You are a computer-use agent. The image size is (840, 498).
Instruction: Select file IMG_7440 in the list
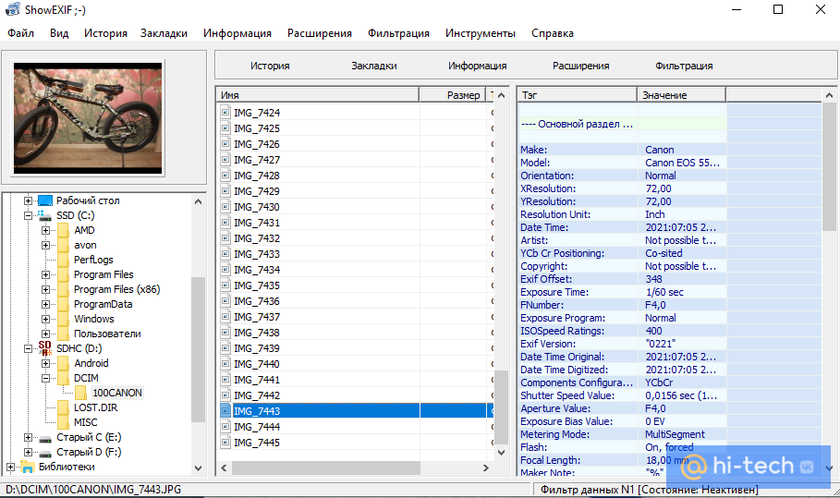(x=257, y=364)
